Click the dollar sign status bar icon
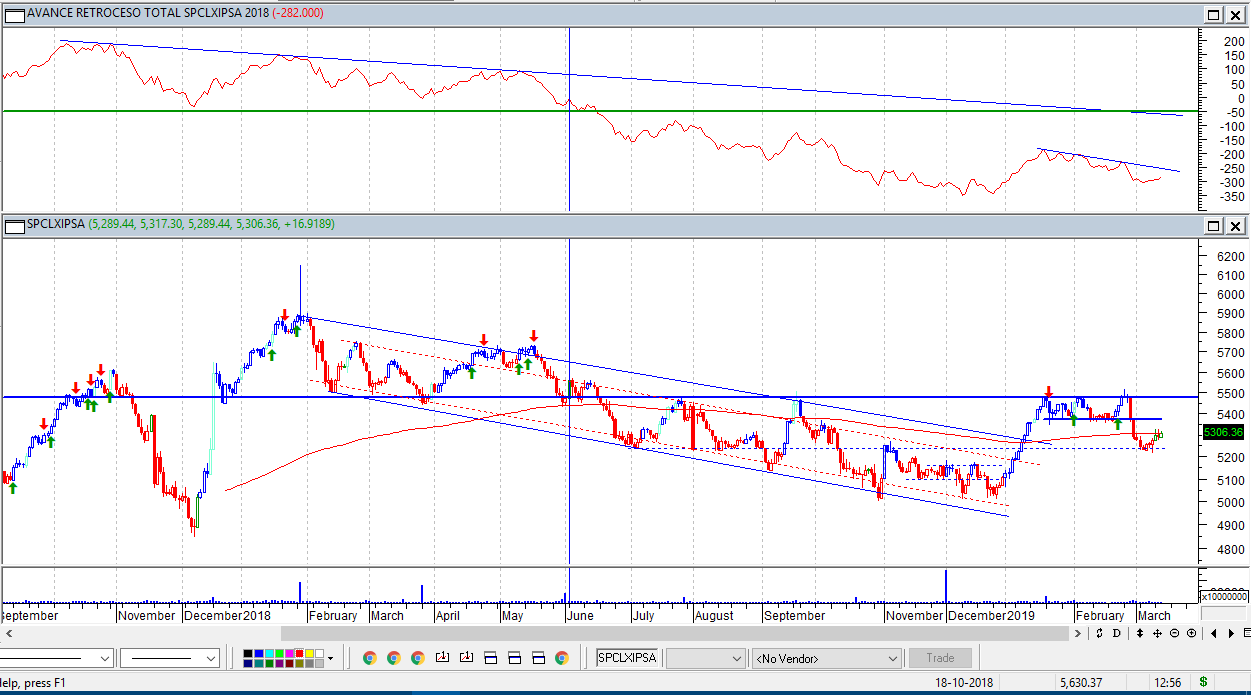 [x=1203, y=683]
